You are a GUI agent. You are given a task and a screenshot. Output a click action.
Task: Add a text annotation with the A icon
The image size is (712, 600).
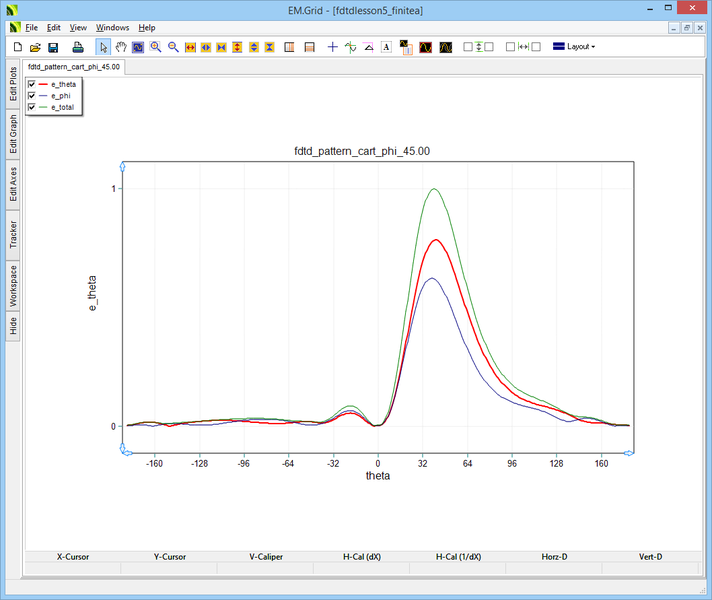386,47
